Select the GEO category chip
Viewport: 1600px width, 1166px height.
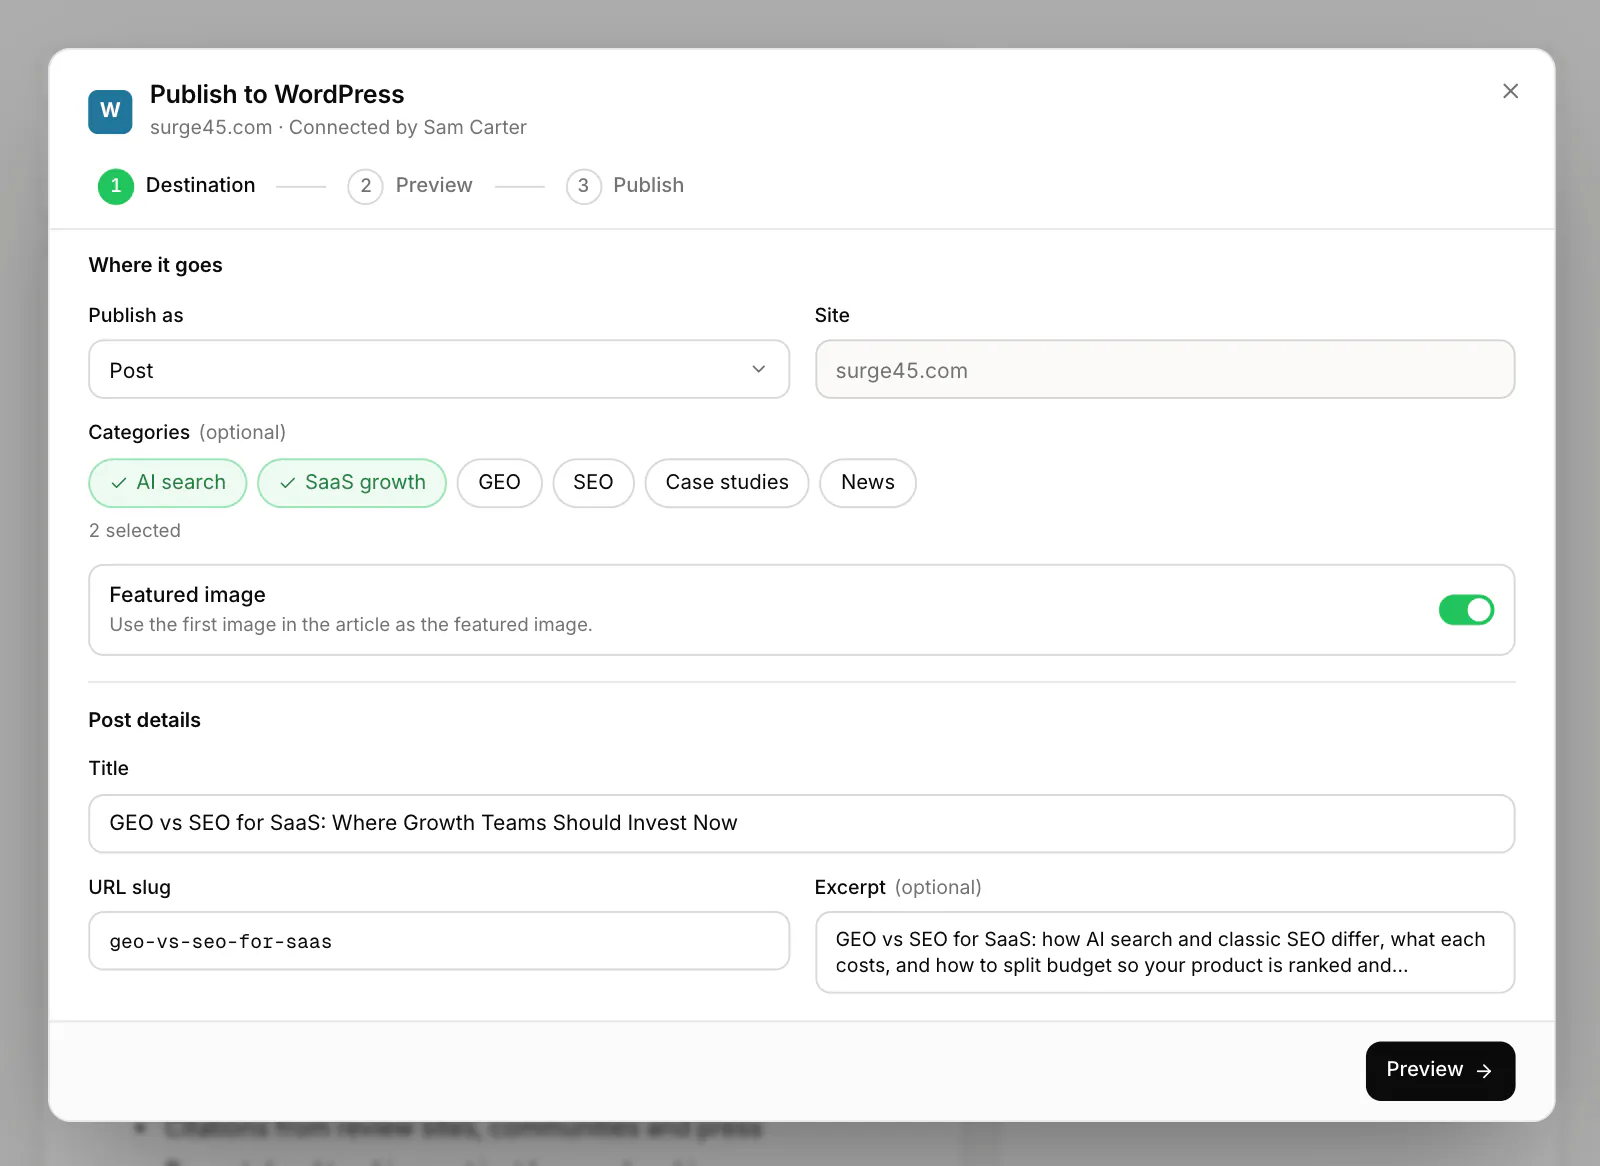pos(499,483)
